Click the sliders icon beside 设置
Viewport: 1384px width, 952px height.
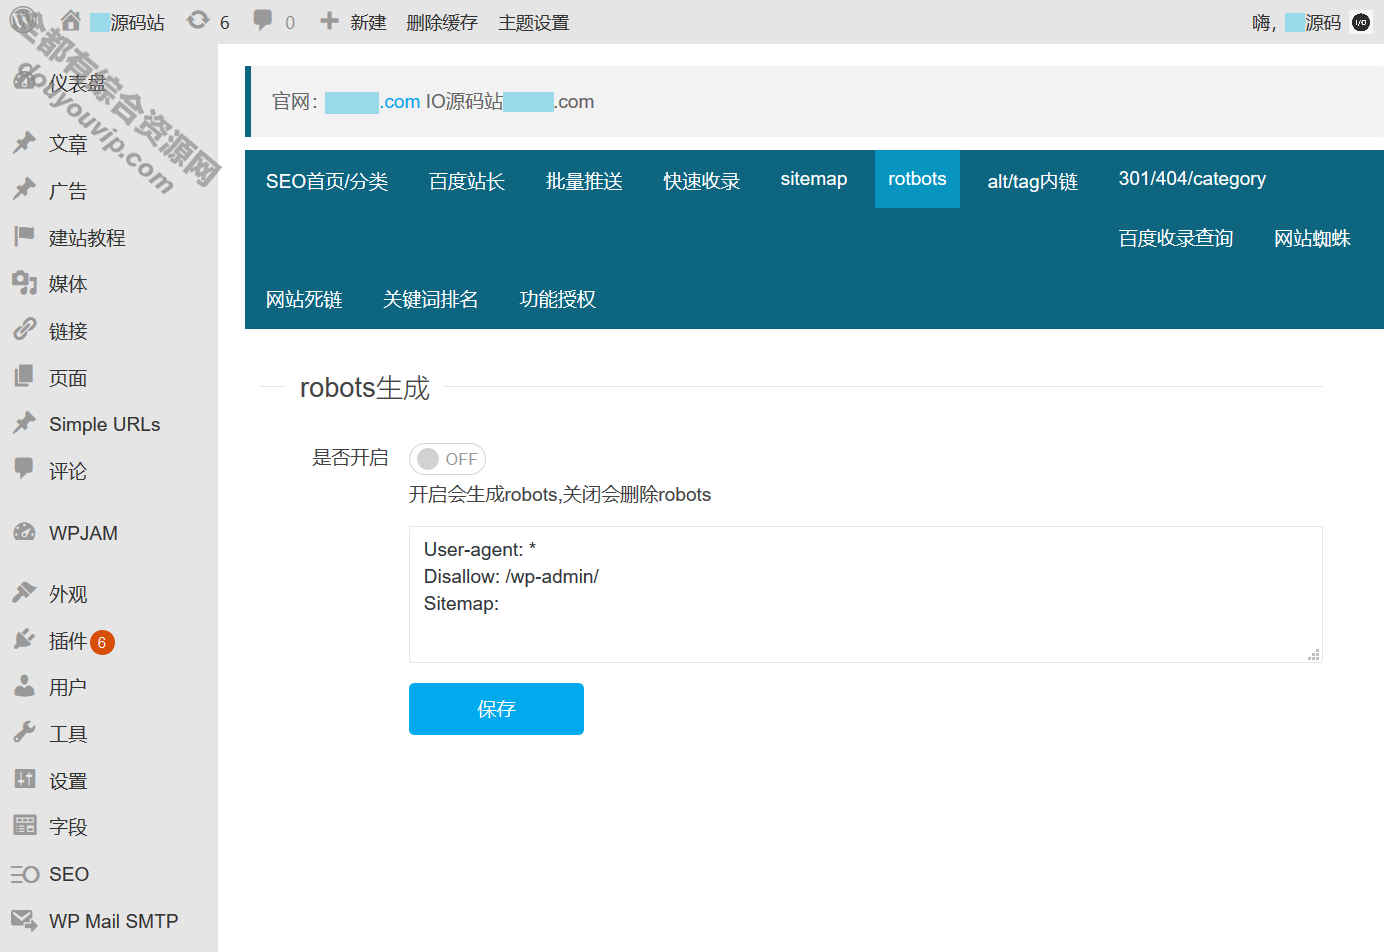tap(24, 780)
